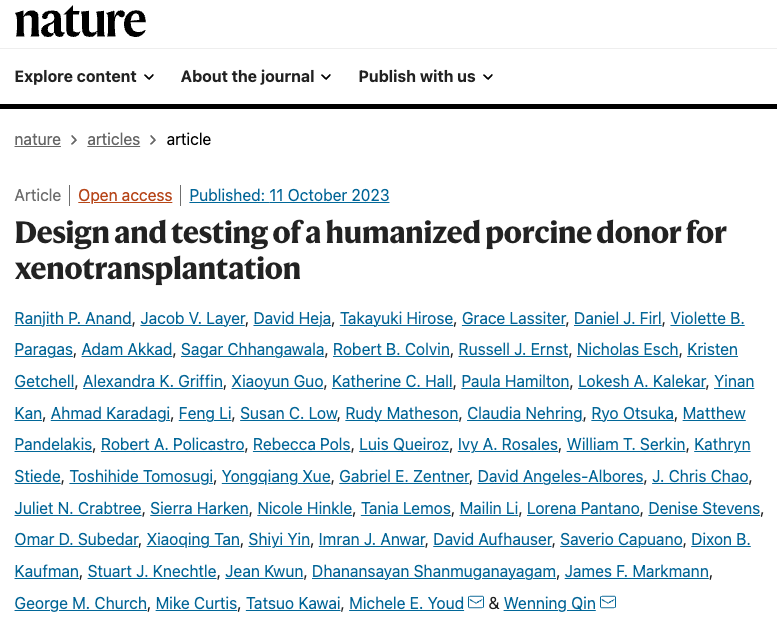Open author Ranjith P. Anand
Screen dimensions: 777x618
point(73,319)
